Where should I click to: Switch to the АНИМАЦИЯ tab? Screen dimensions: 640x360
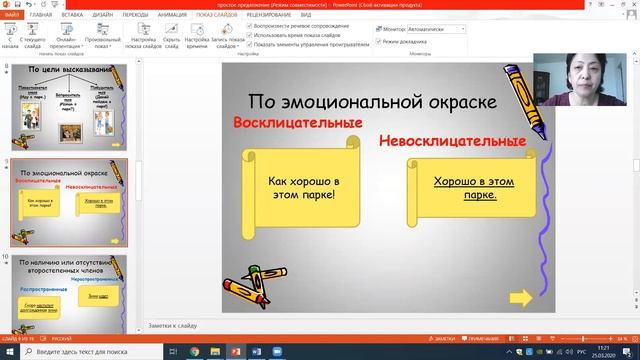172,15
